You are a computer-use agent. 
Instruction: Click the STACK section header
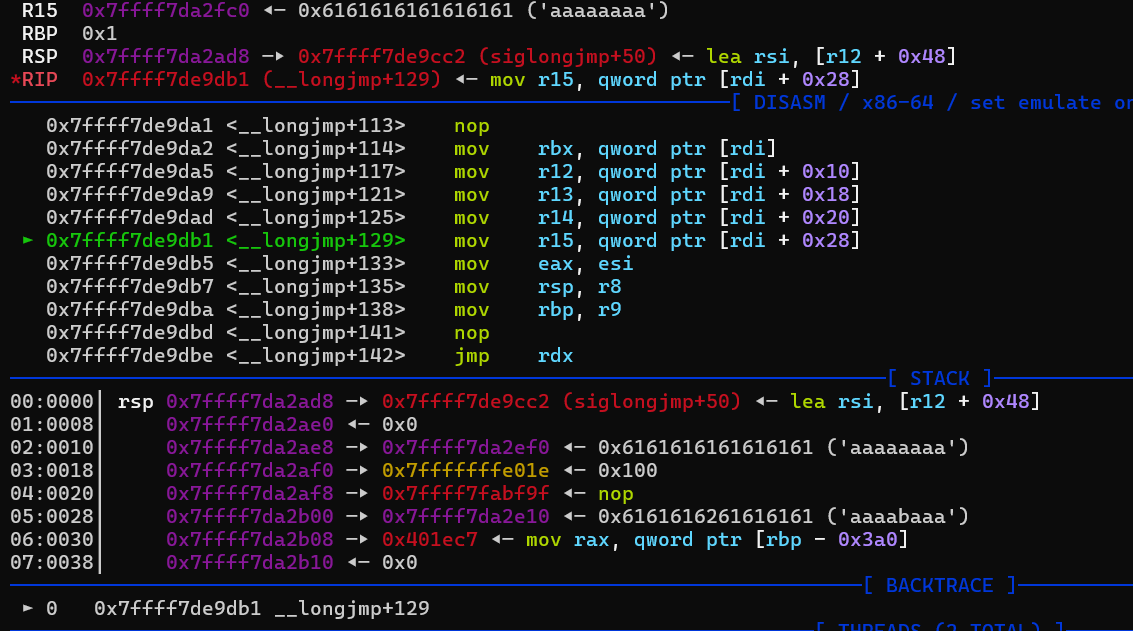[x=939, y=378]
